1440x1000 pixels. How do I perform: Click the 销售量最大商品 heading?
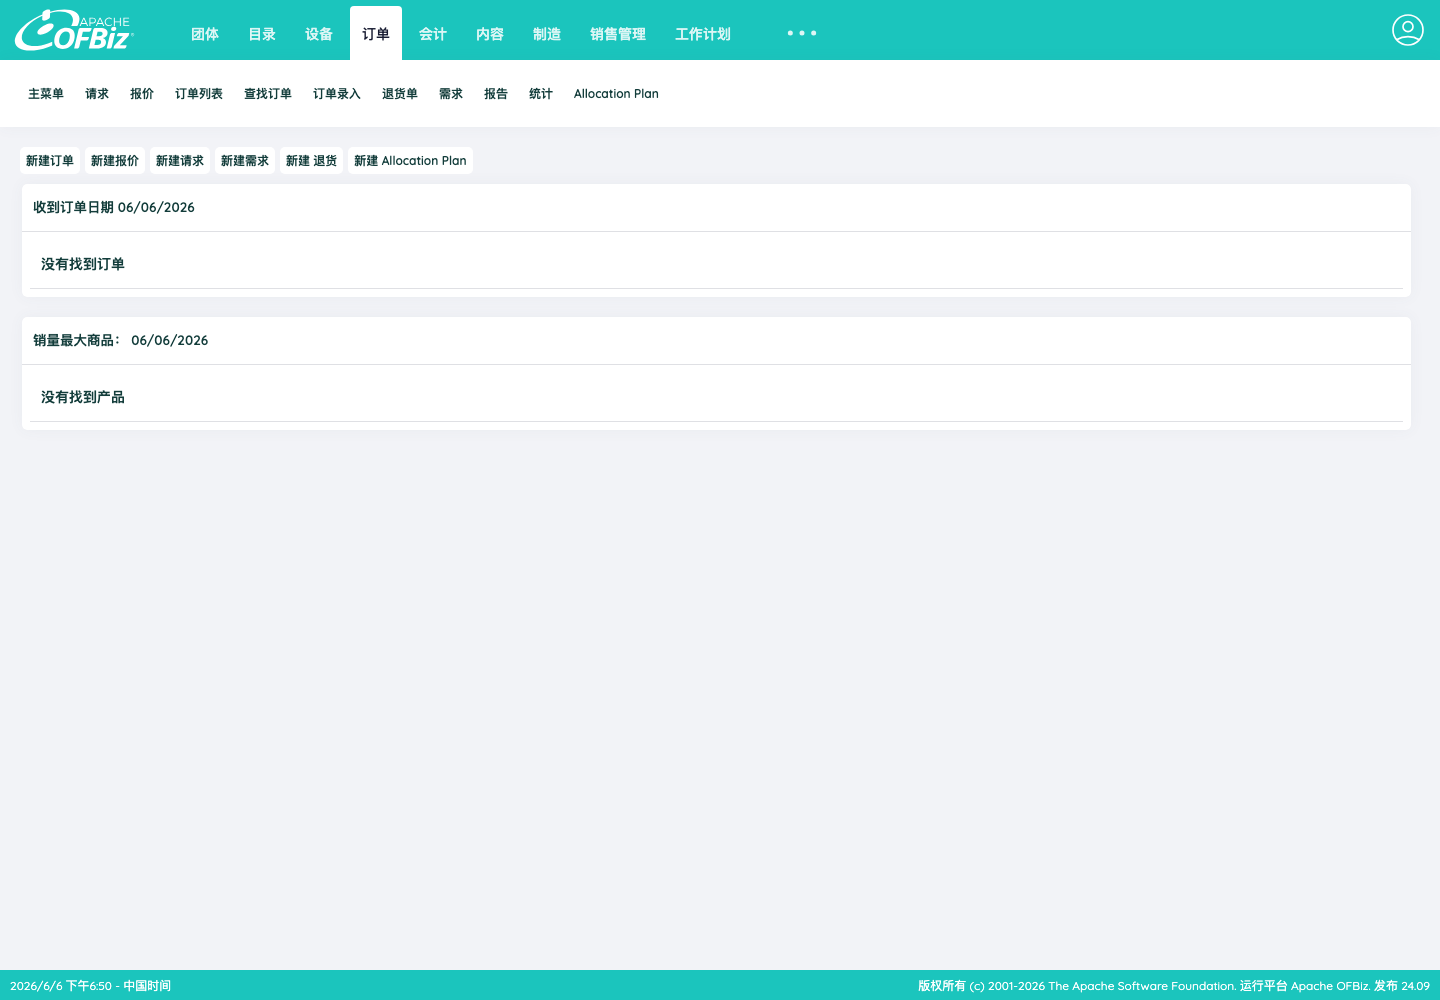(121, 341)
